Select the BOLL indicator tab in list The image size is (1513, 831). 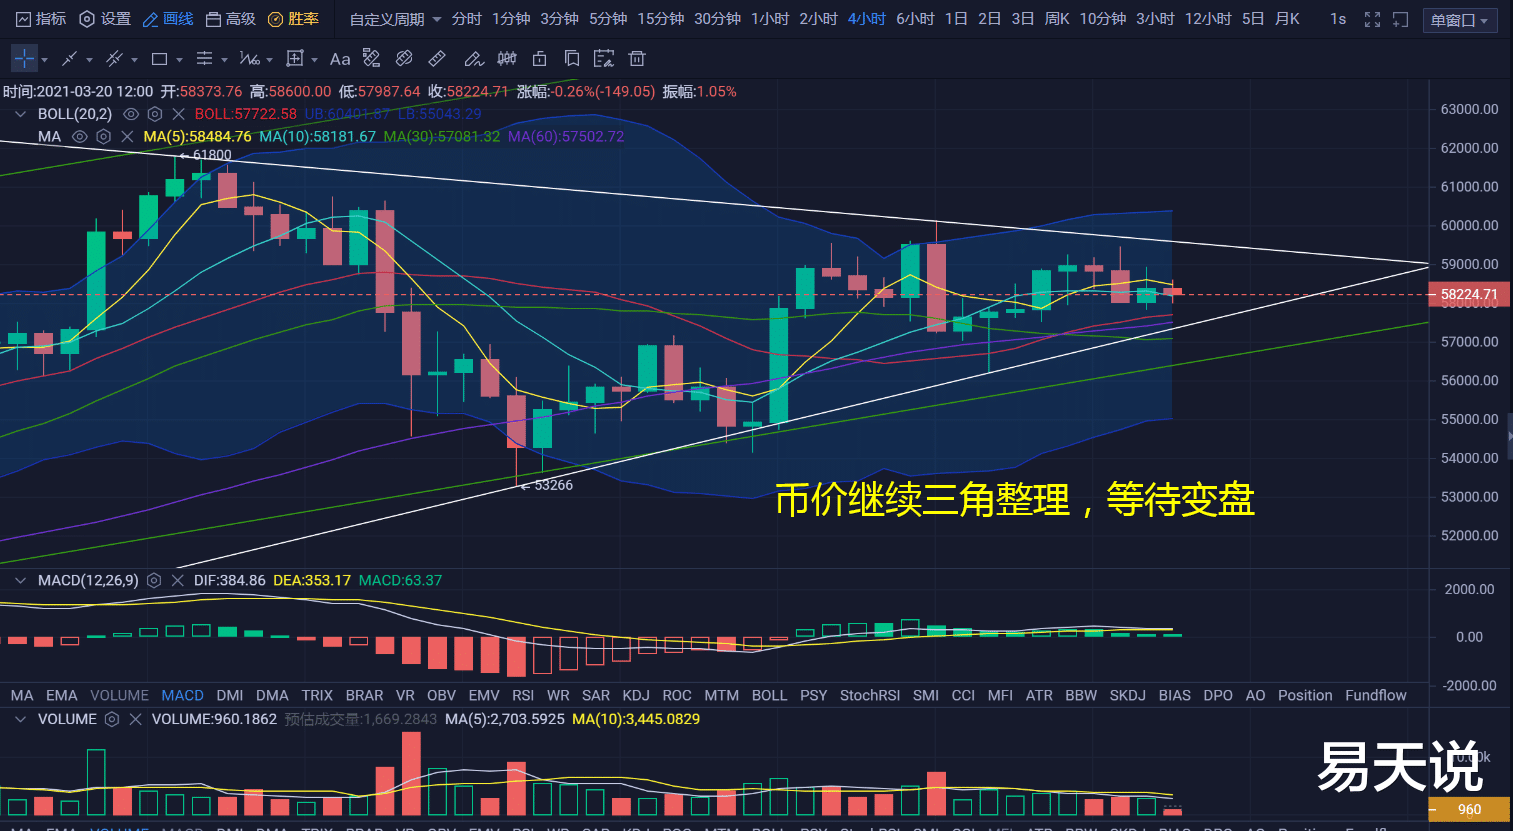coord(769,695)
